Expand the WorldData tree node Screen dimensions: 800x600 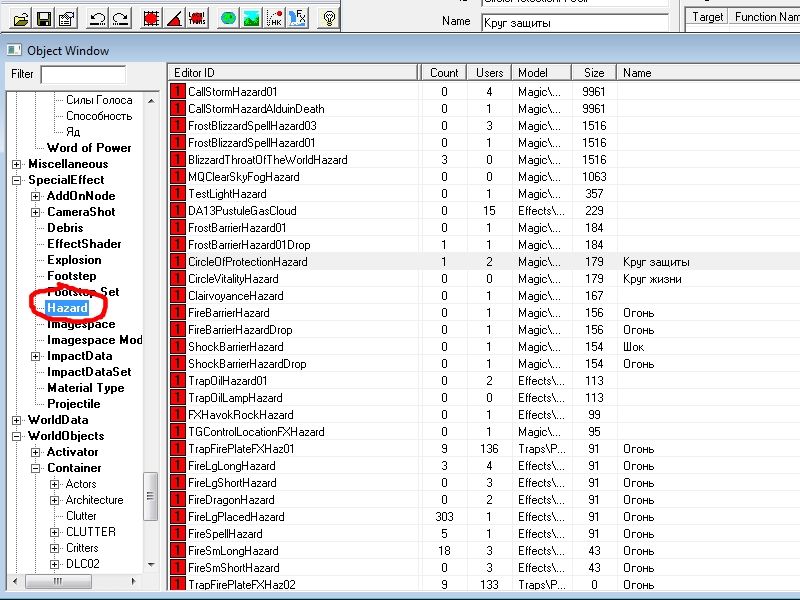[17, 420]
